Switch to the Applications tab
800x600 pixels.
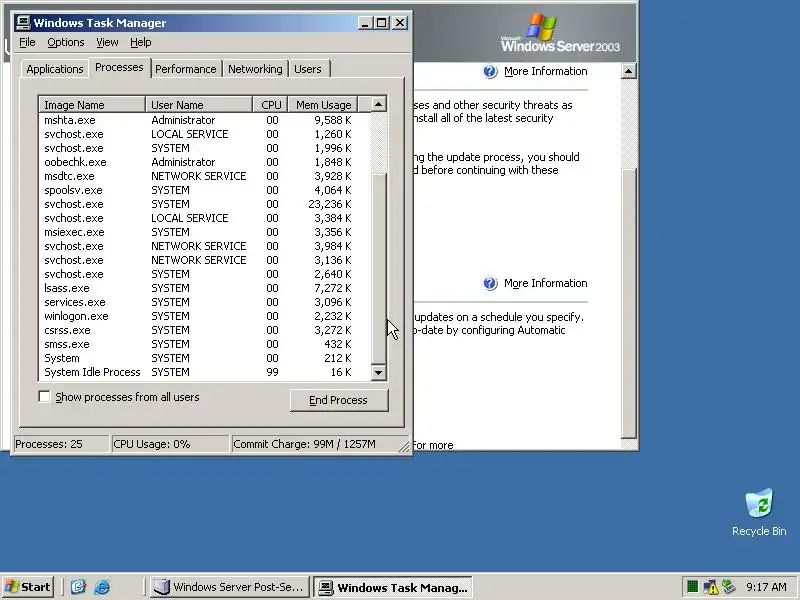click(55, 69)
